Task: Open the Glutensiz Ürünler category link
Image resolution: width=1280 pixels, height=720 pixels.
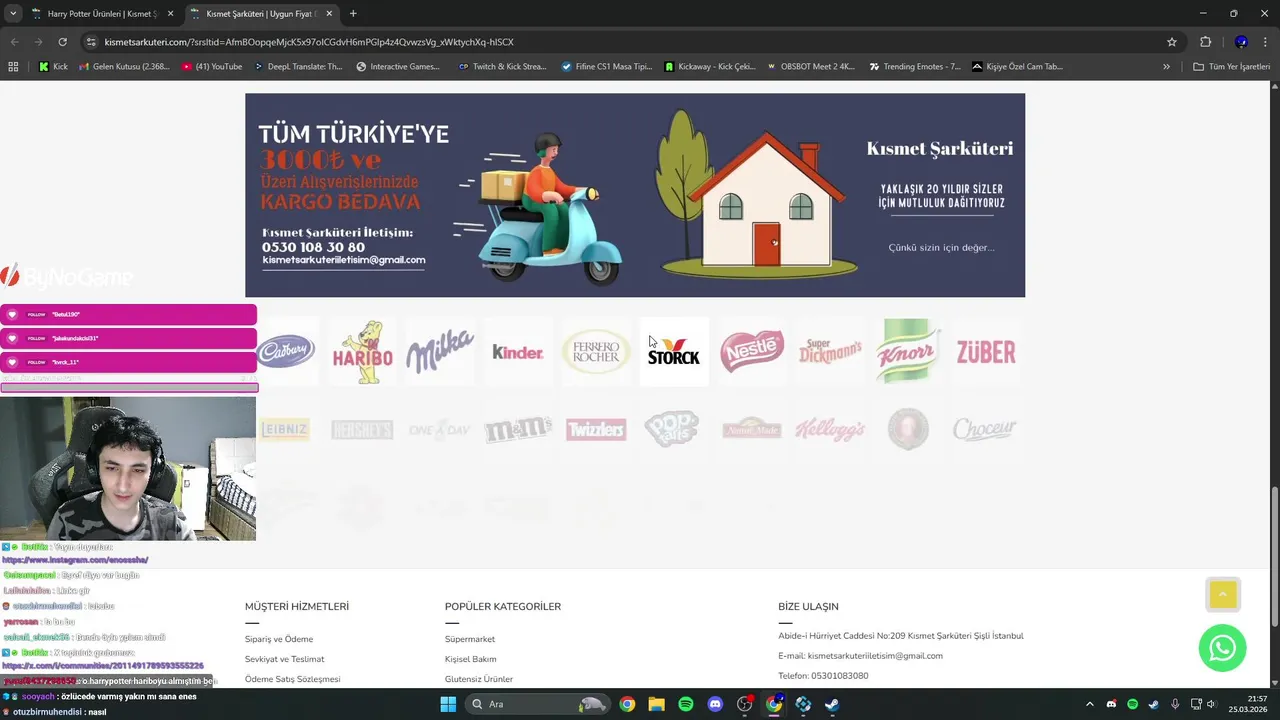Action: coord(479,679)
